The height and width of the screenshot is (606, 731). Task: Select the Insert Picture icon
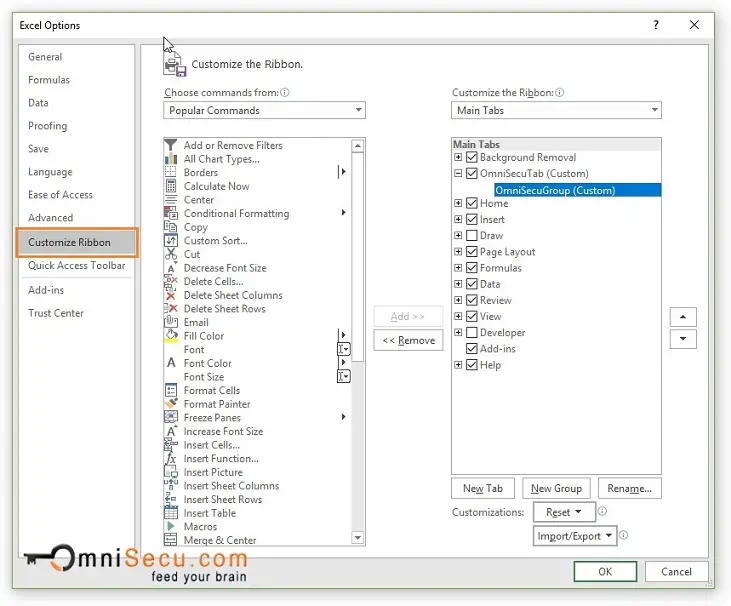tap(171, 472)
